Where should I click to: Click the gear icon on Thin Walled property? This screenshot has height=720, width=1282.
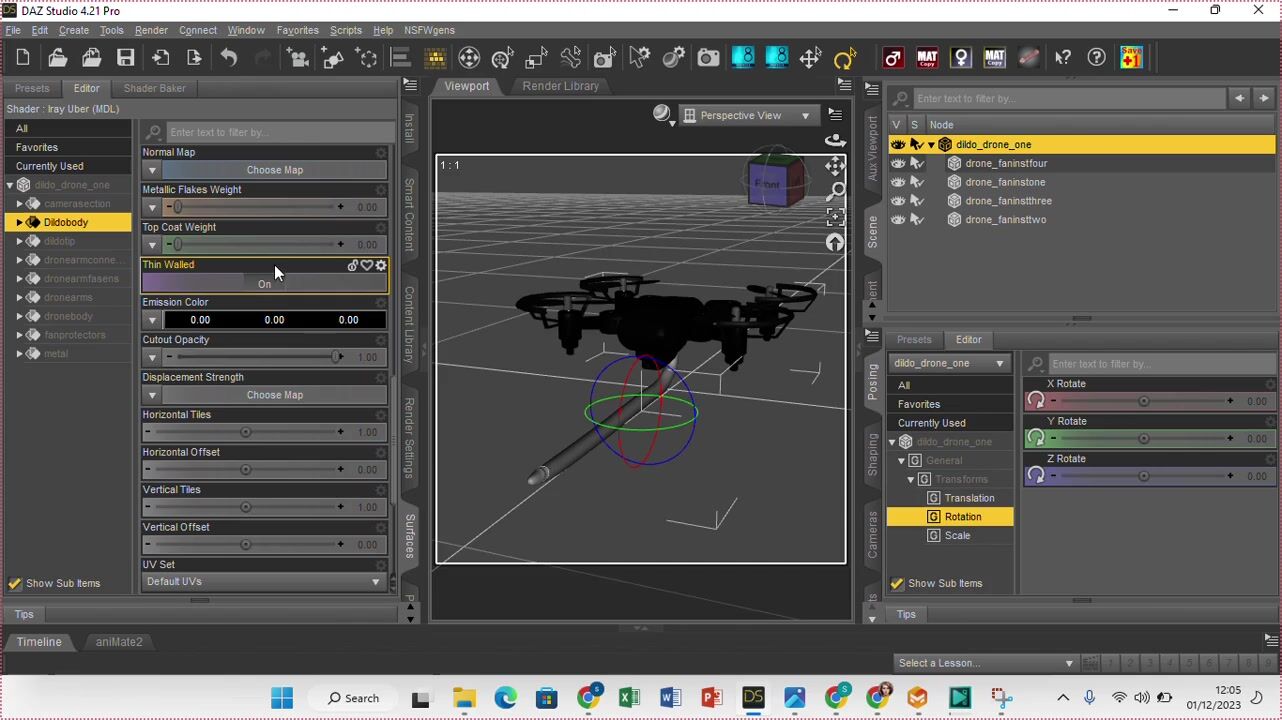click(381, 266)
